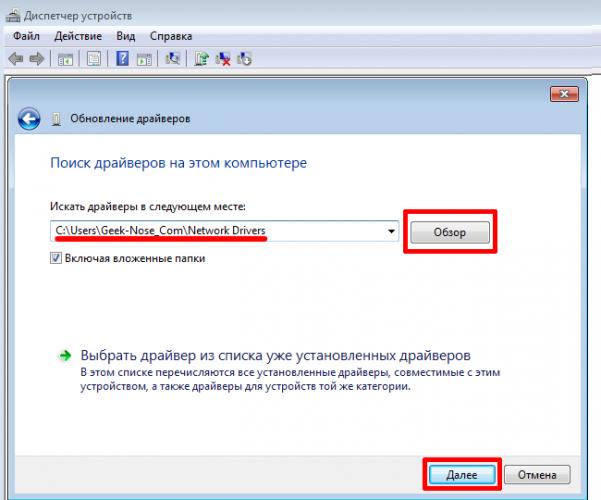Uncheck 'Включая вложенные папки' checkbox
This screenshot has width=601, height=500.
pos(56,257)
